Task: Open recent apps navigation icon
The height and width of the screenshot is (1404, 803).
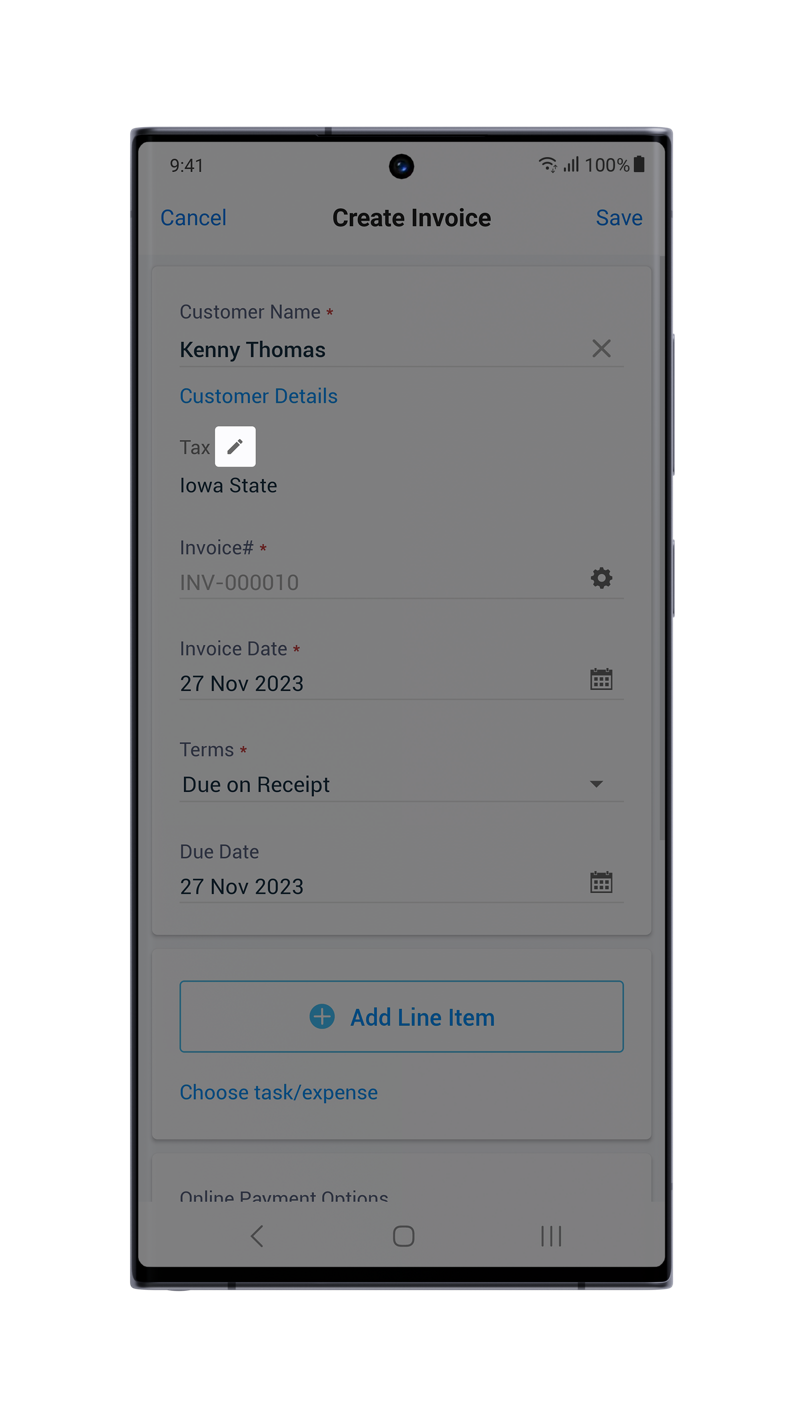Action: pyautogui.click(x=551, y=1236)
